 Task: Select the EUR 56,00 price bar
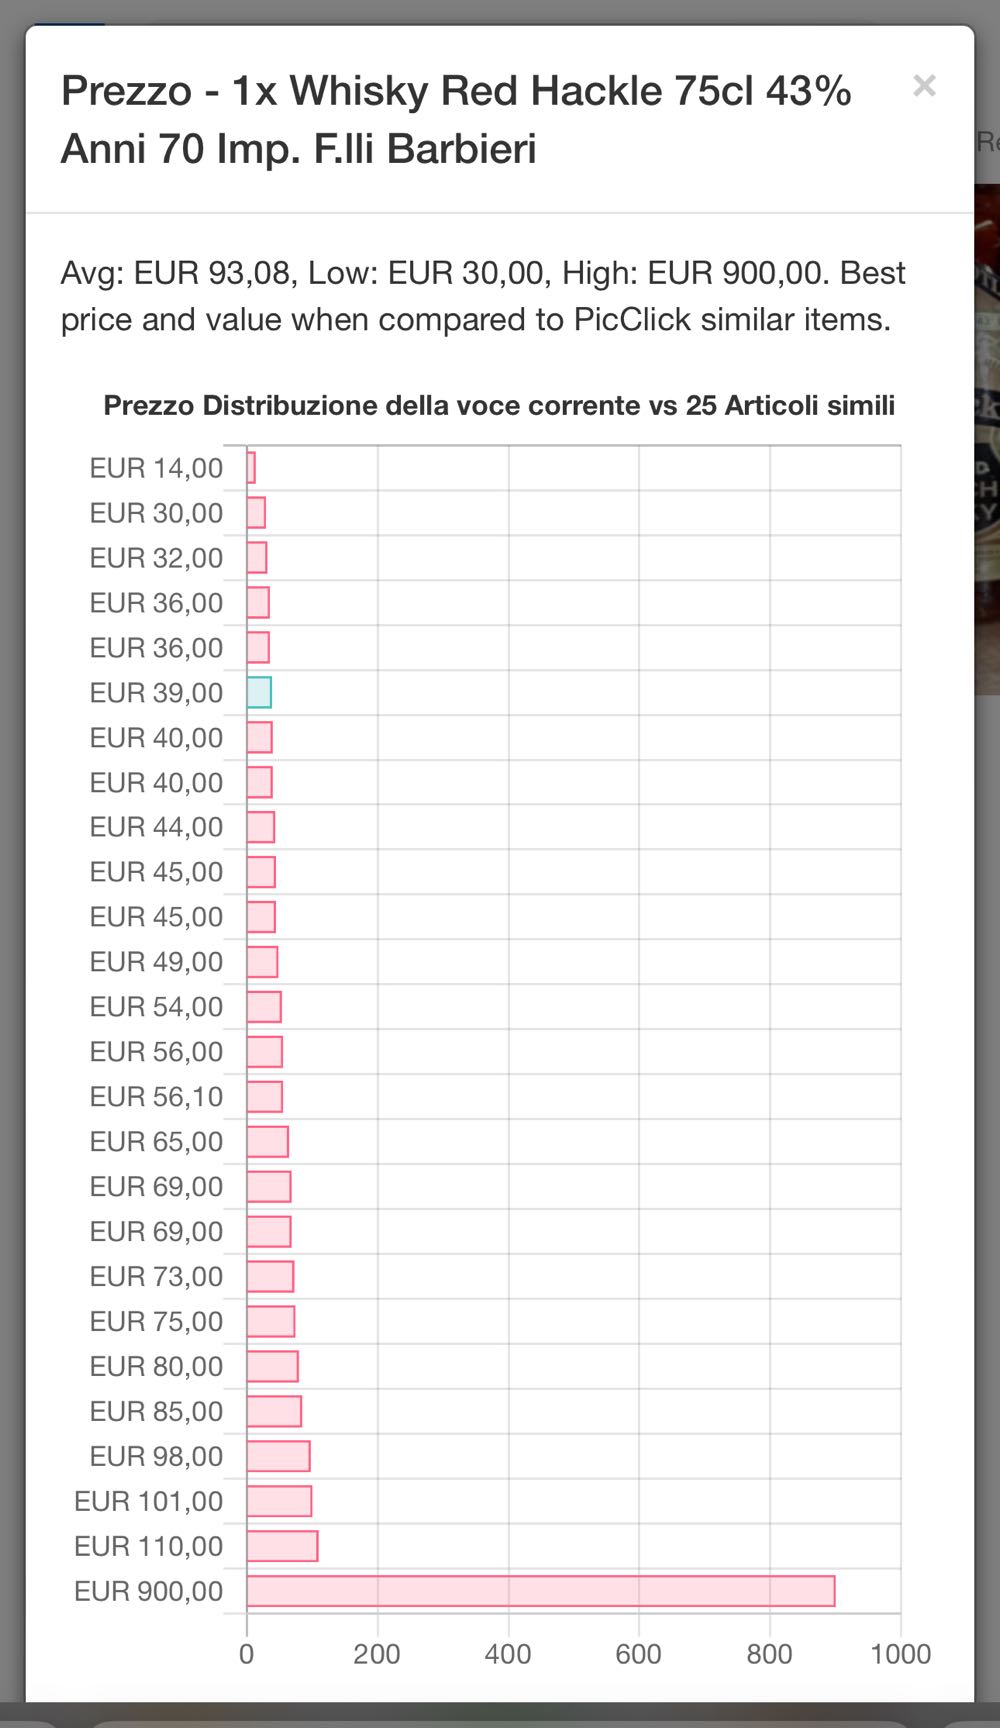point(265,1052)
